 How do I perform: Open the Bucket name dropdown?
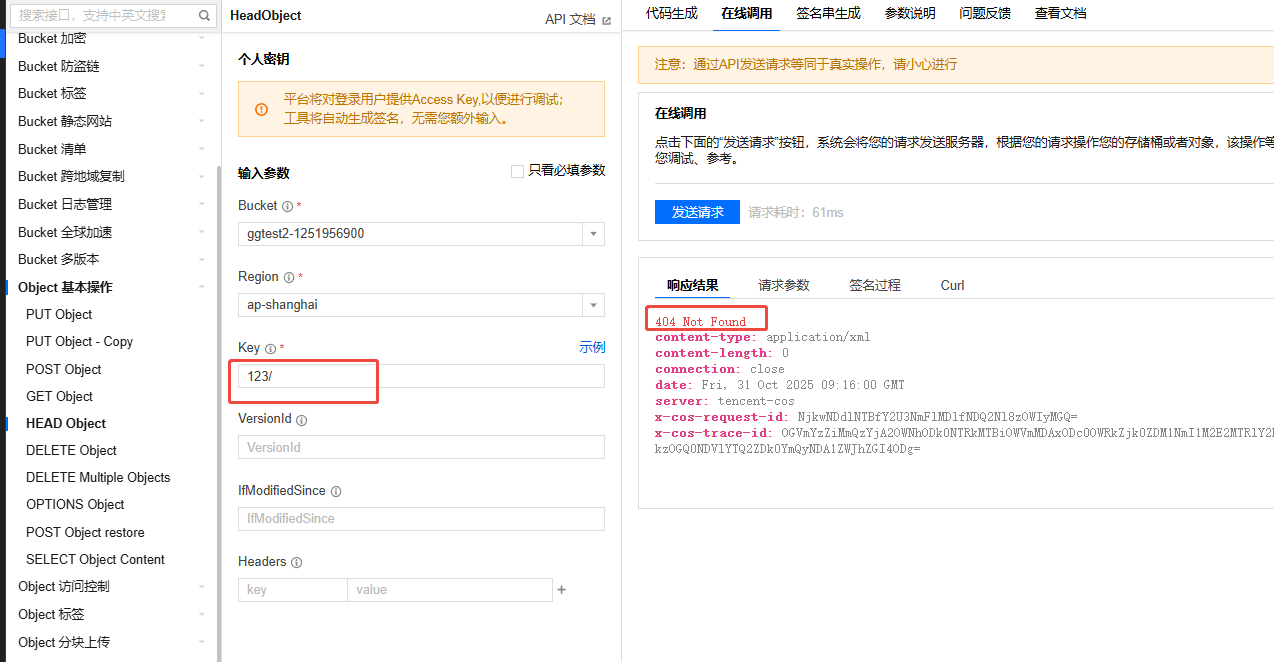[594, 234]
